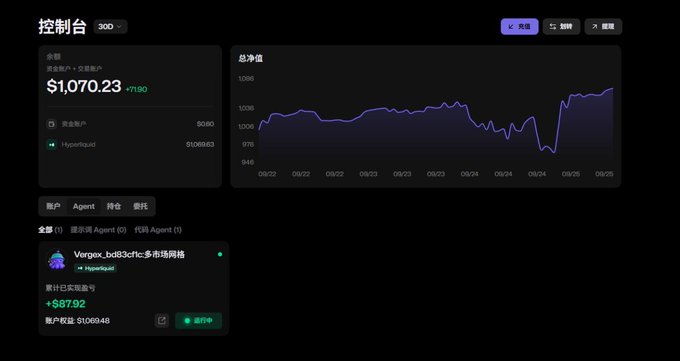The width and height of the screenshot is (680, 361).
Task: Click the Hyperliquid row label in balance card
Action: pos(78,144)
